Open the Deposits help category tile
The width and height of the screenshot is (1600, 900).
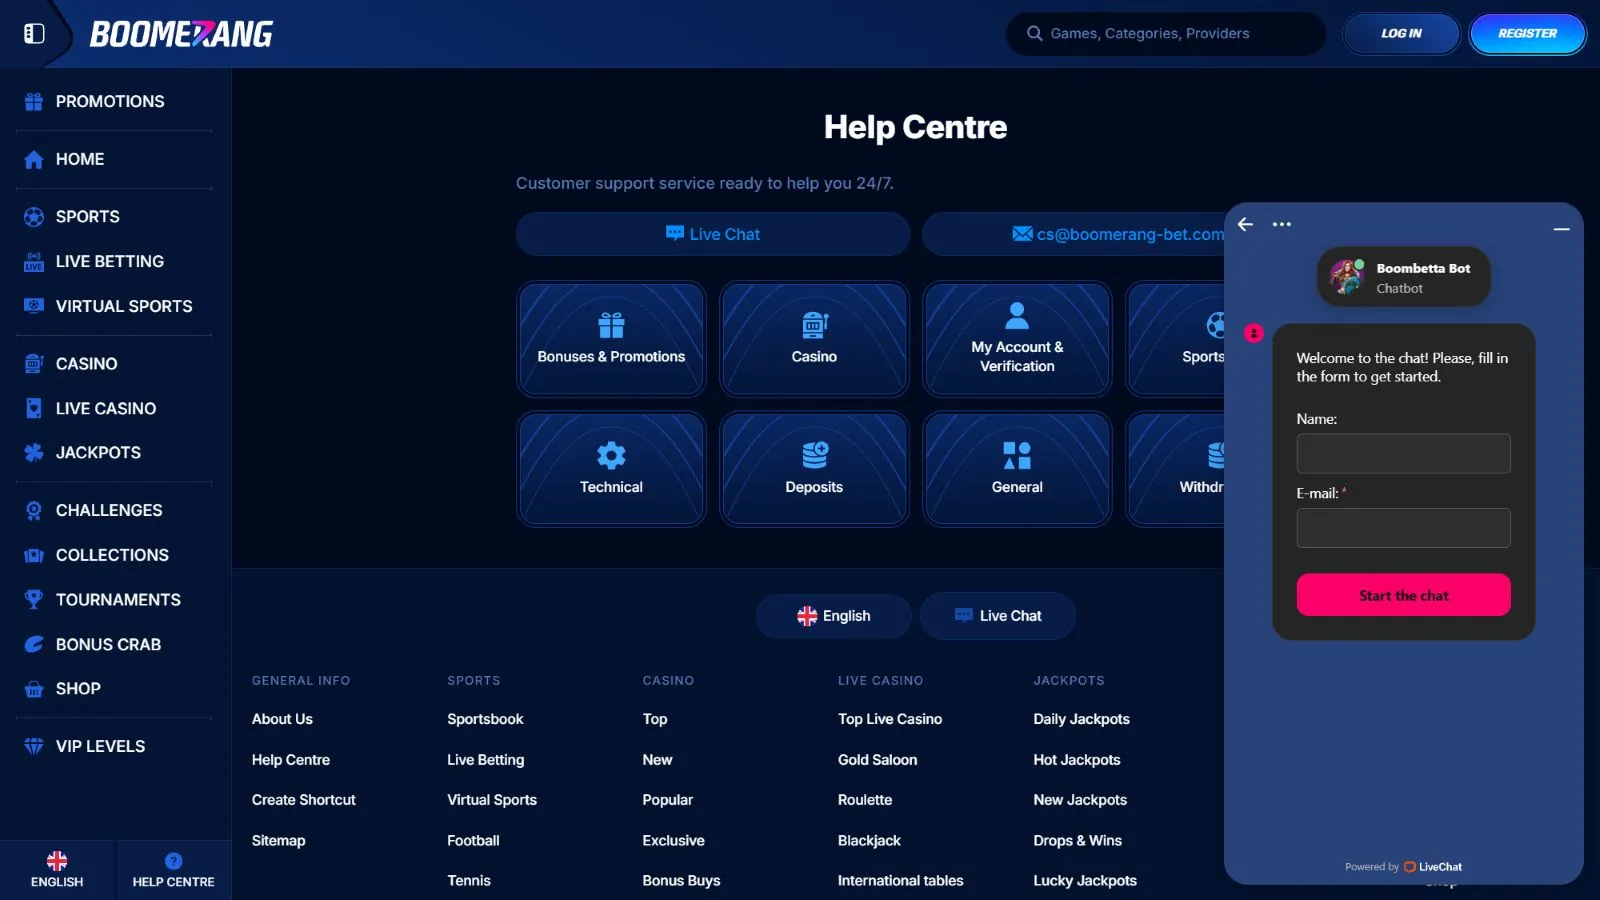click(x=814, y=469)
